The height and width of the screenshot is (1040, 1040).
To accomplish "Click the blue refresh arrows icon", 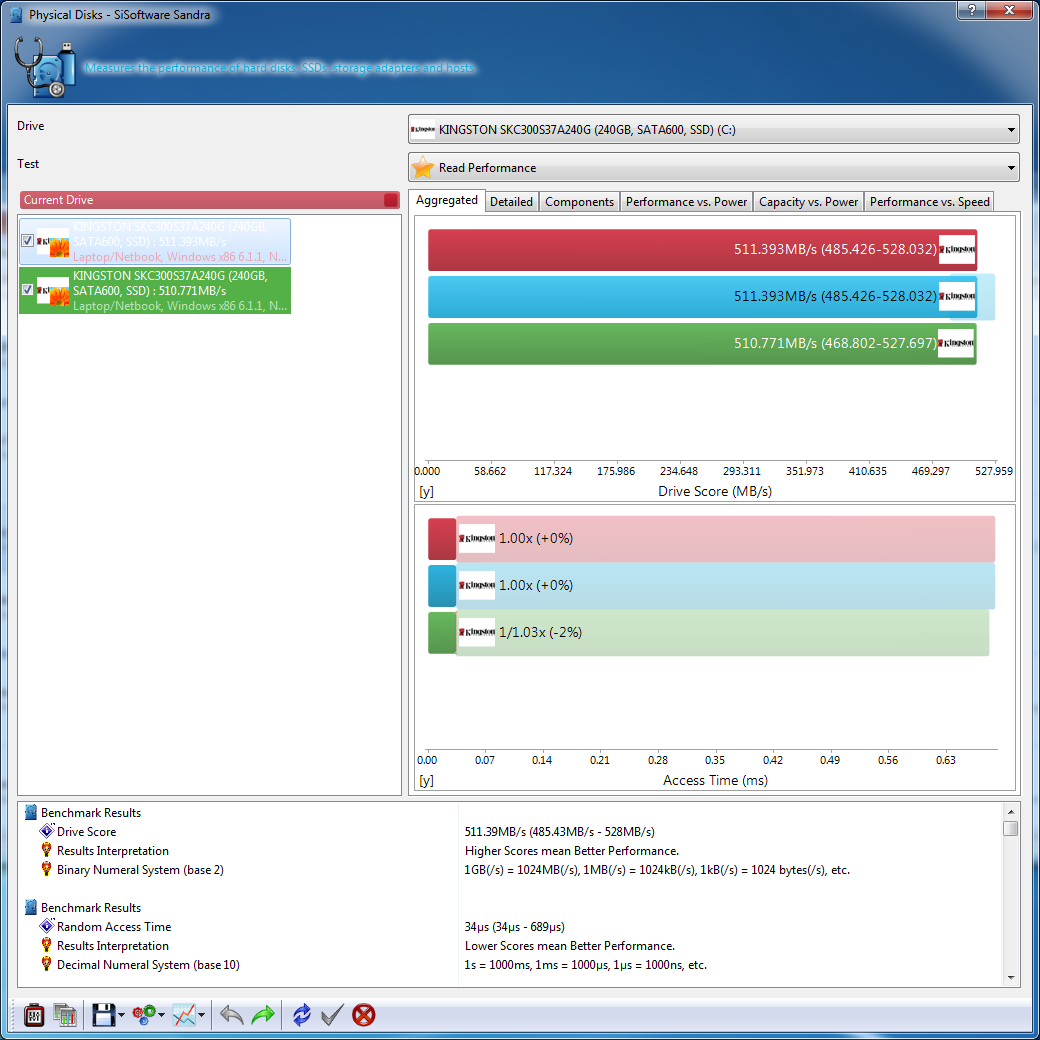I will pyautogui.click(x=301, y=1015).
